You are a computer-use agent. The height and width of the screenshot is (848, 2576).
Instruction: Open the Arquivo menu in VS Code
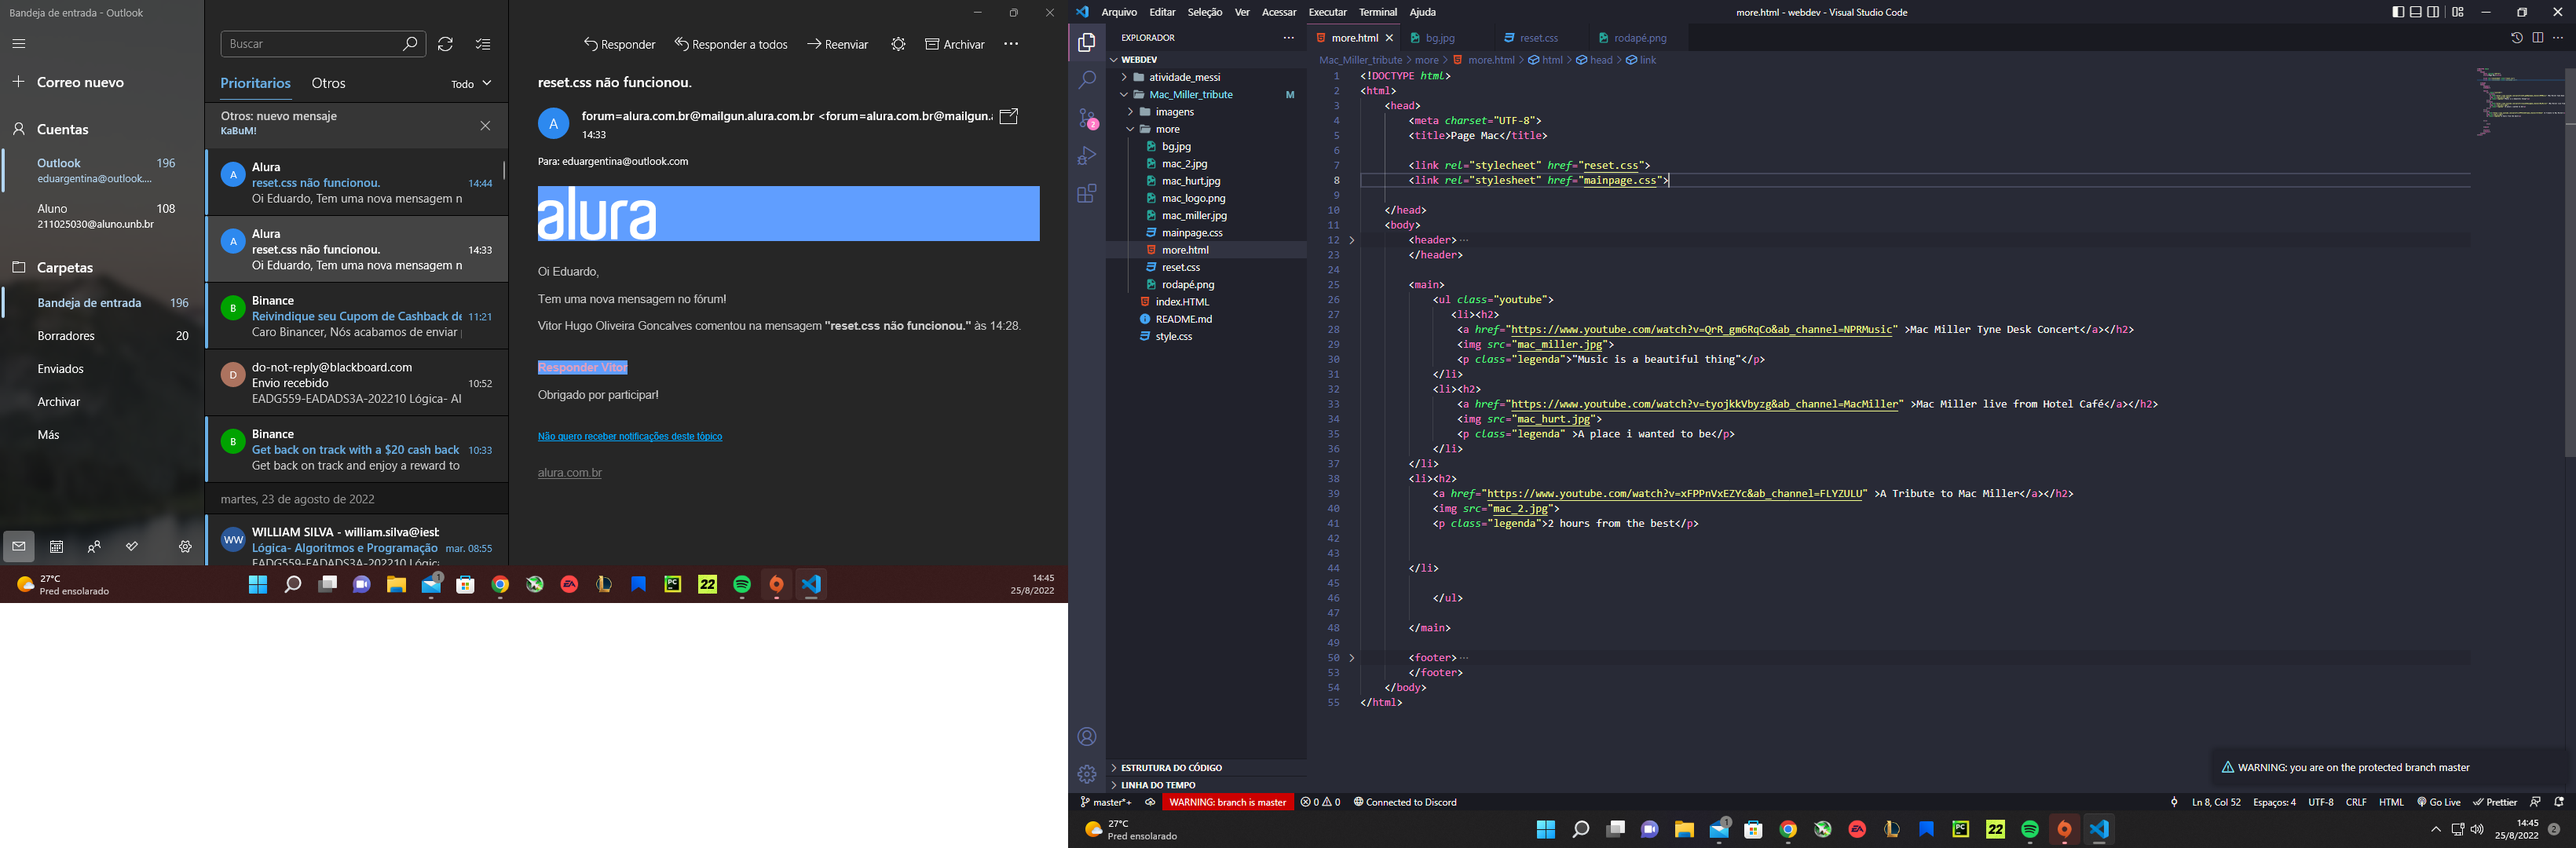click(x=1119, y=12)
